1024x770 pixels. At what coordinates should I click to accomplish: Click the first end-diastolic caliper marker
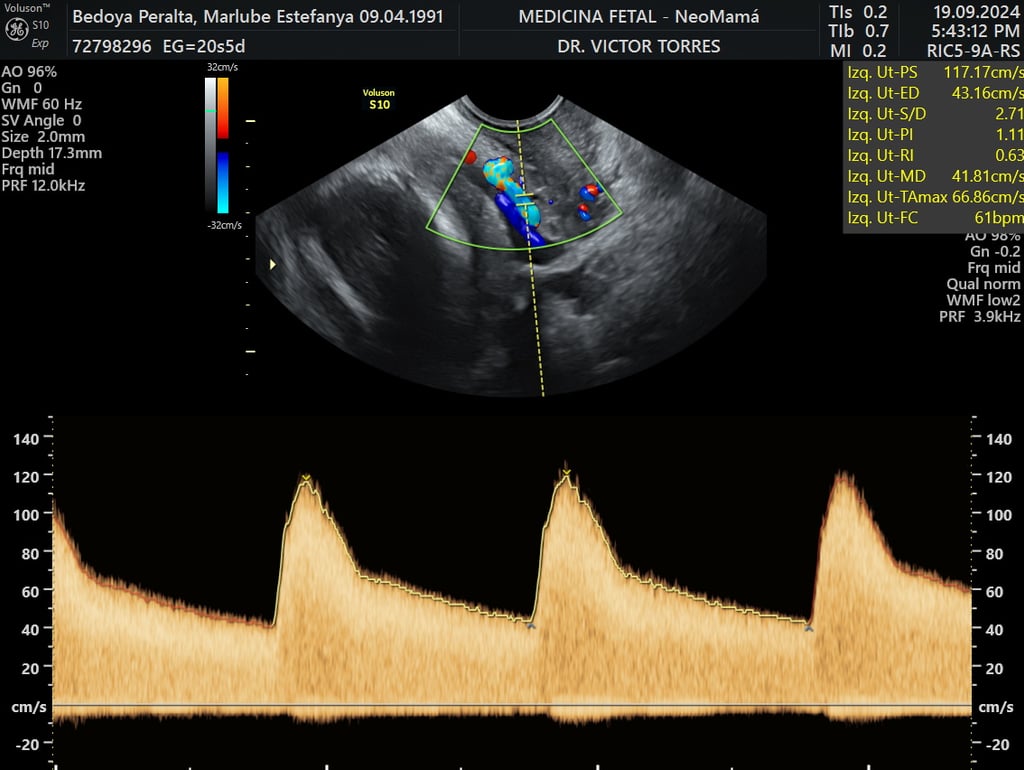coord(531,626)
